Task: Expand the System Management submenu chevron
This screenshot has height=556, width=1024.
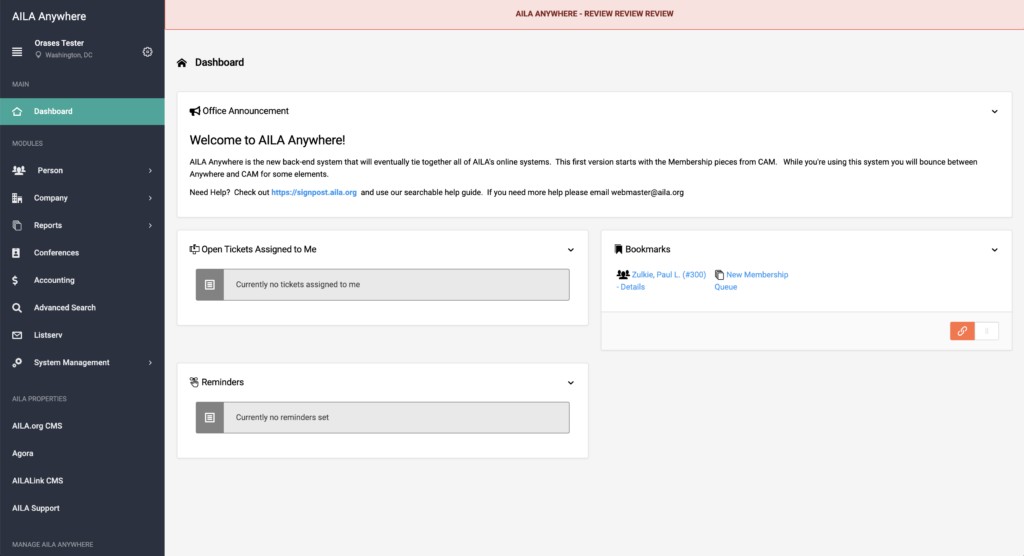Action: click(150, 363)
